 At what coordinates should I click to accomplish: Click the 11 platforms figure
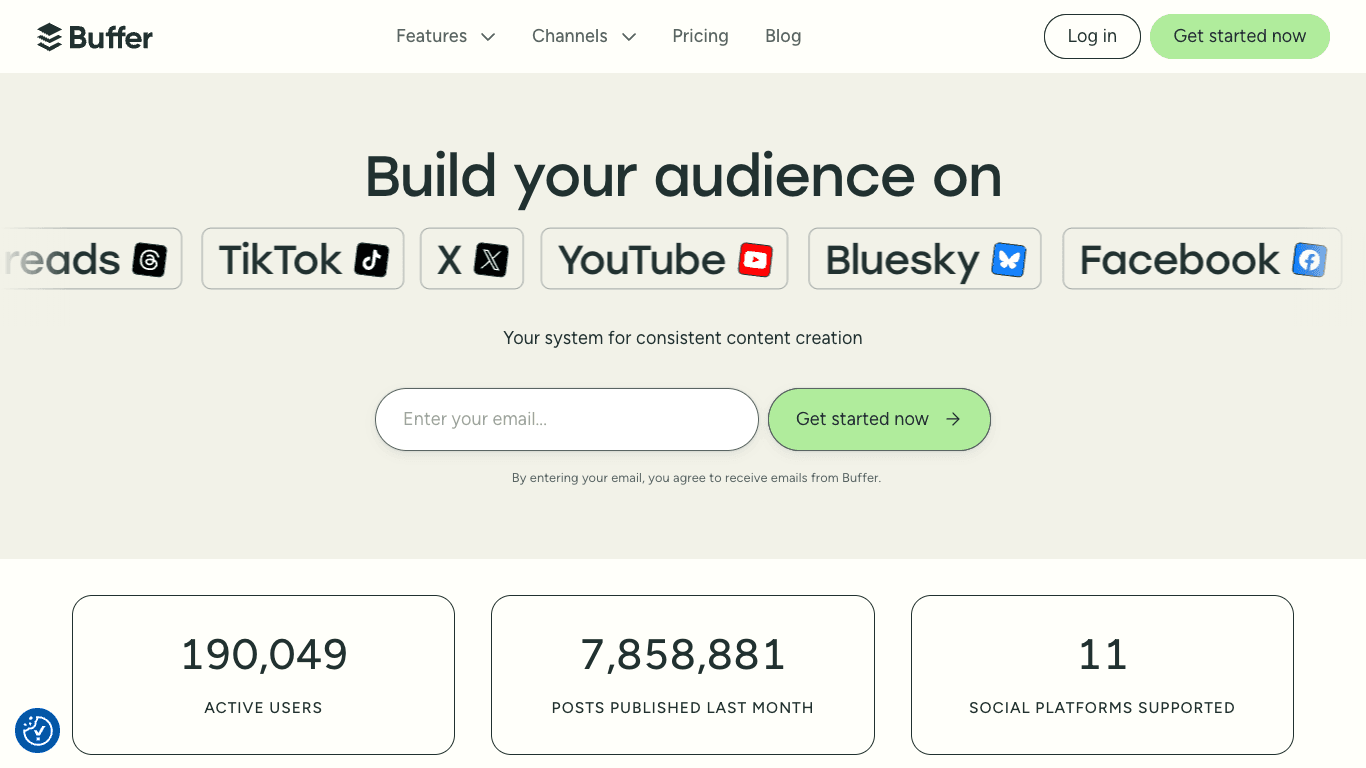click(1102, 655)
